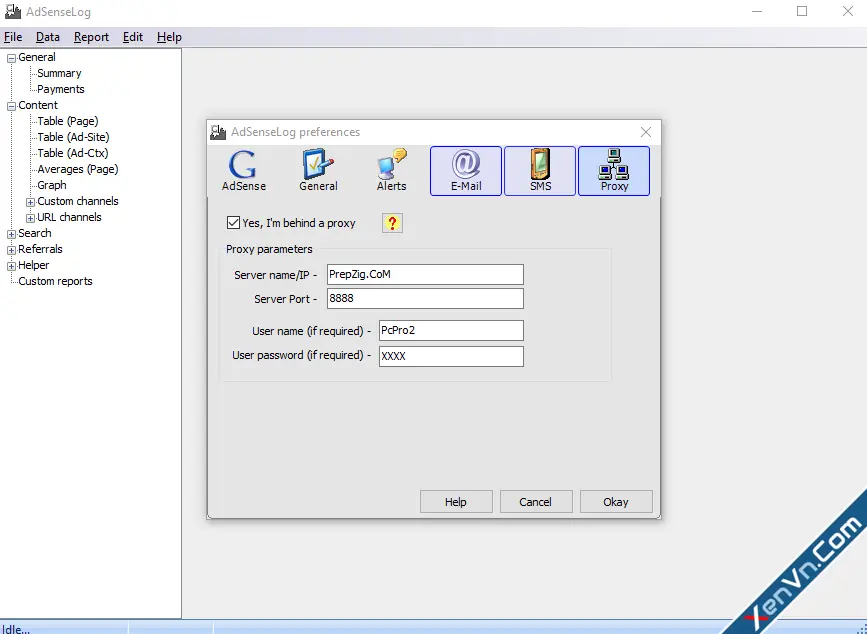Image resolution: width=867 pixels, height=634 pixels.
Task: Select Custom channels tree item
Action: click(x=78, y=201)
